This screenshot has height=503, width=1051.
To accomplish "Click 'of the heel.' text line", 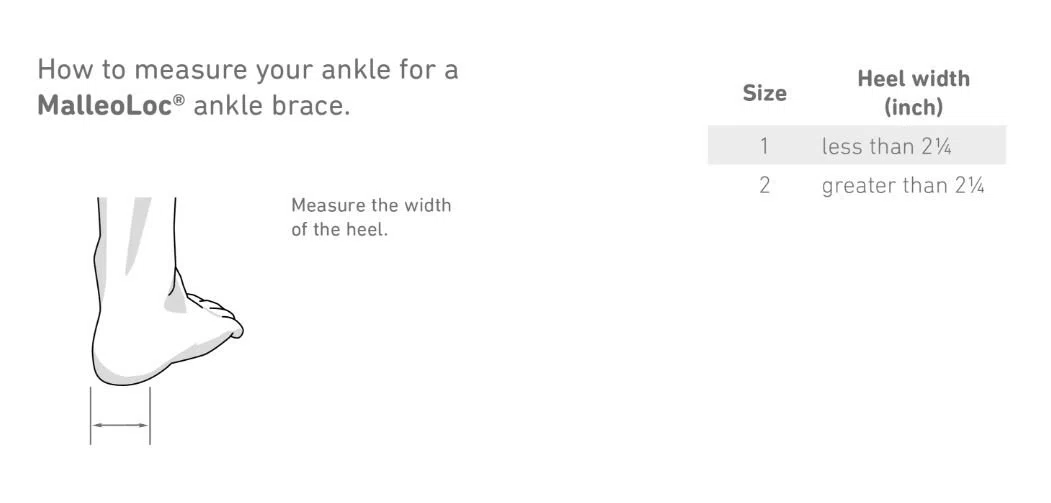I will (x=340, y=229).
